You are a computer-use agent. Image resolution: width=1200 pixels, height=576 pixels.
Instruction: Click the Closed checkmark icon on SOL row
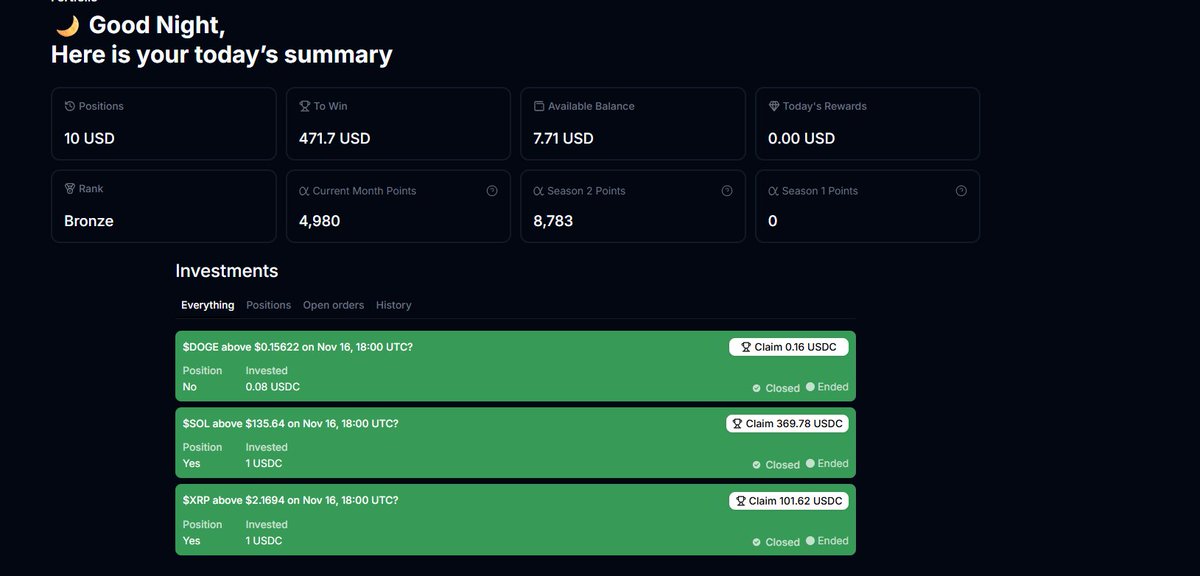pyautogui.click(x=757, y=465)
